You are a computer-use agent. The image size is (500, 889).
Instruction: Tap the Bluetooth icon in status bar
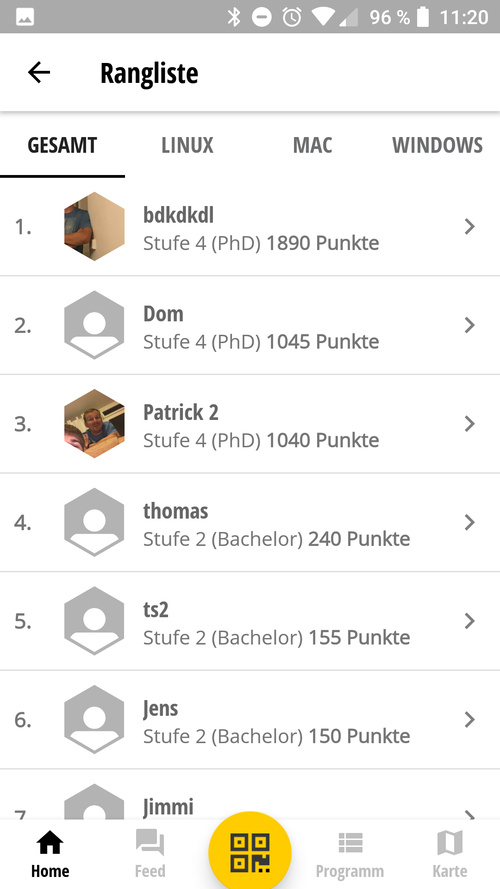(234, 17)
